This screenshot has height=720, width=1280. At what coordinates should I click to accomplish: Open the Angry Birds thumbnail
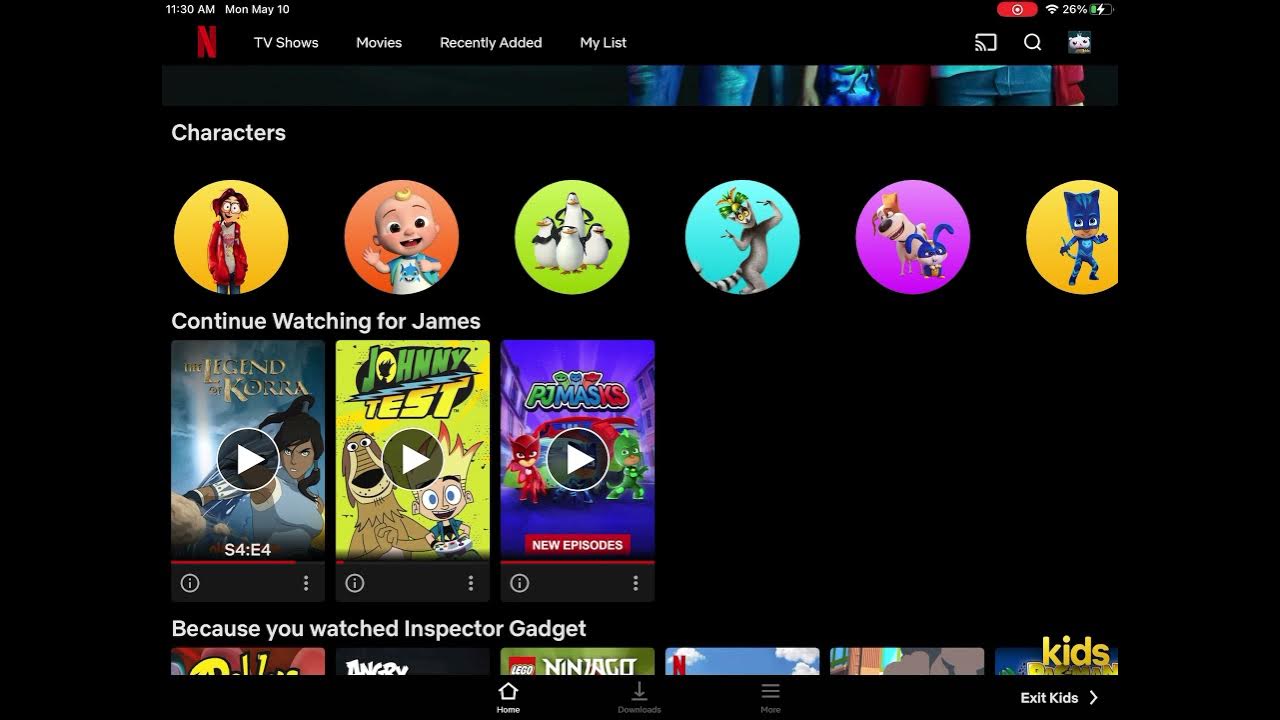(413, 662)
